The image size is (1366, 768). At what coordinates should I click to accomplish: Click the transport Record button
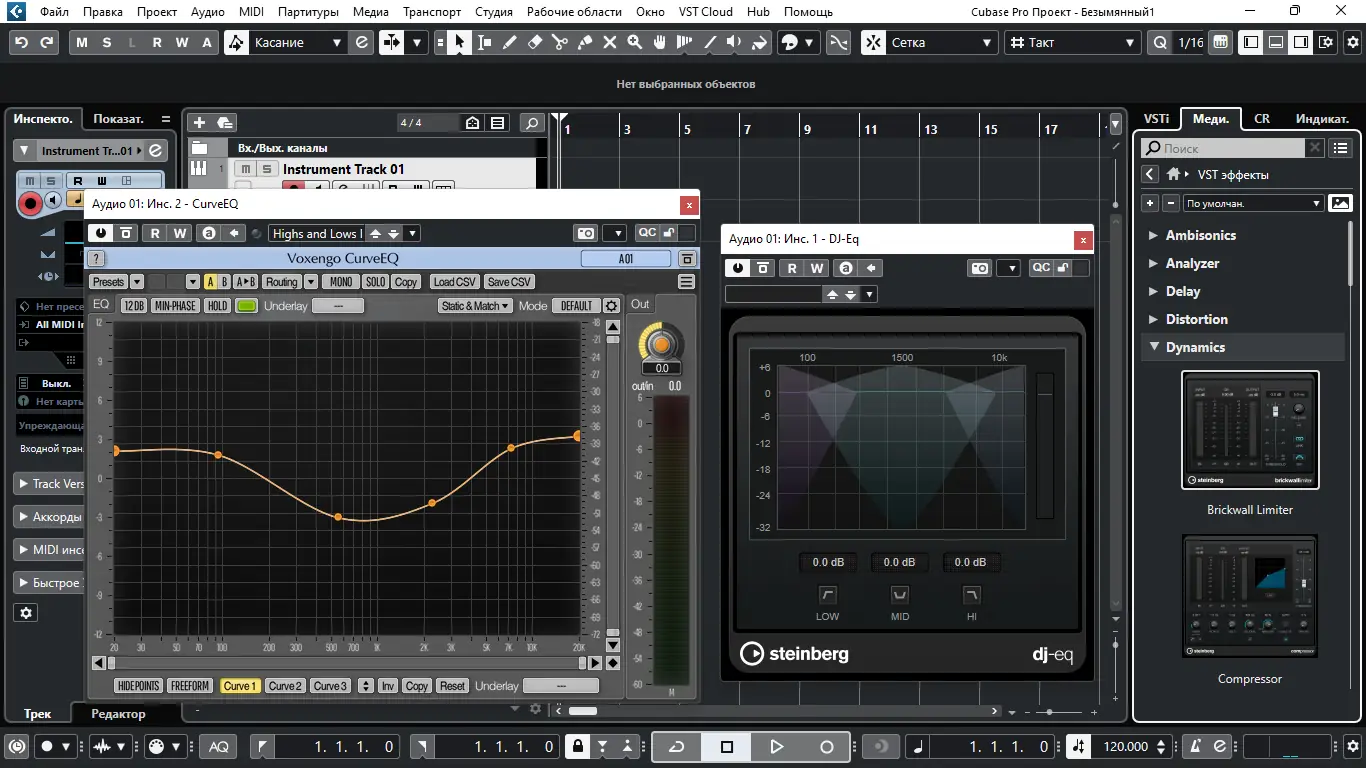[x=827, y=747]
